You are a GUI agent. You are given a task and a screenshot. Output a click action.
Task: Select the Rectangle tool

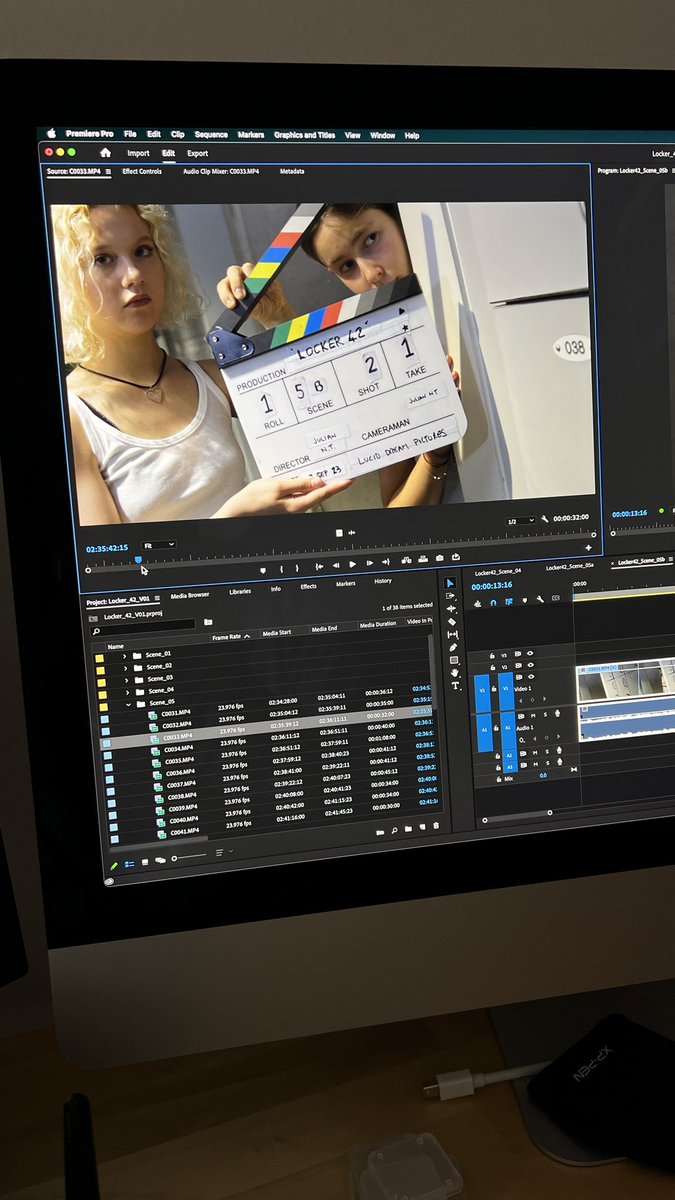click(454, 660)
